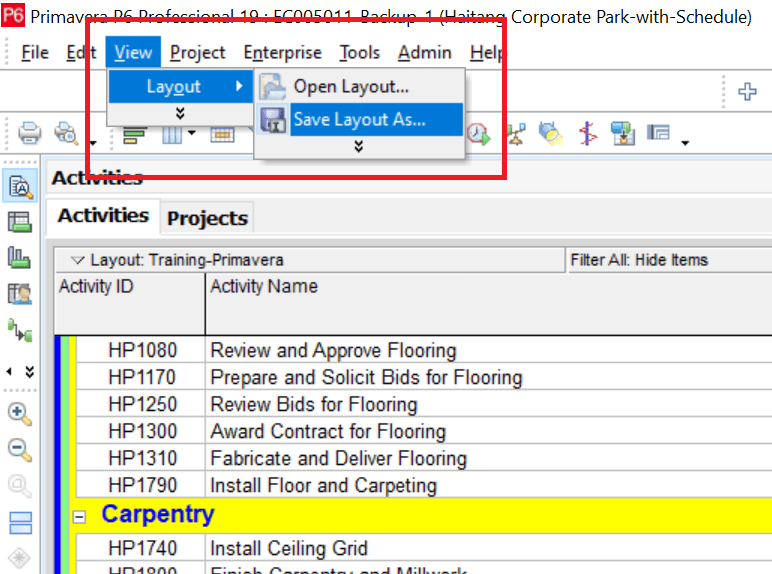Screen dimensions: 772x574
Task: Open the Activities view sidebar icon
Action: (20, 186)
